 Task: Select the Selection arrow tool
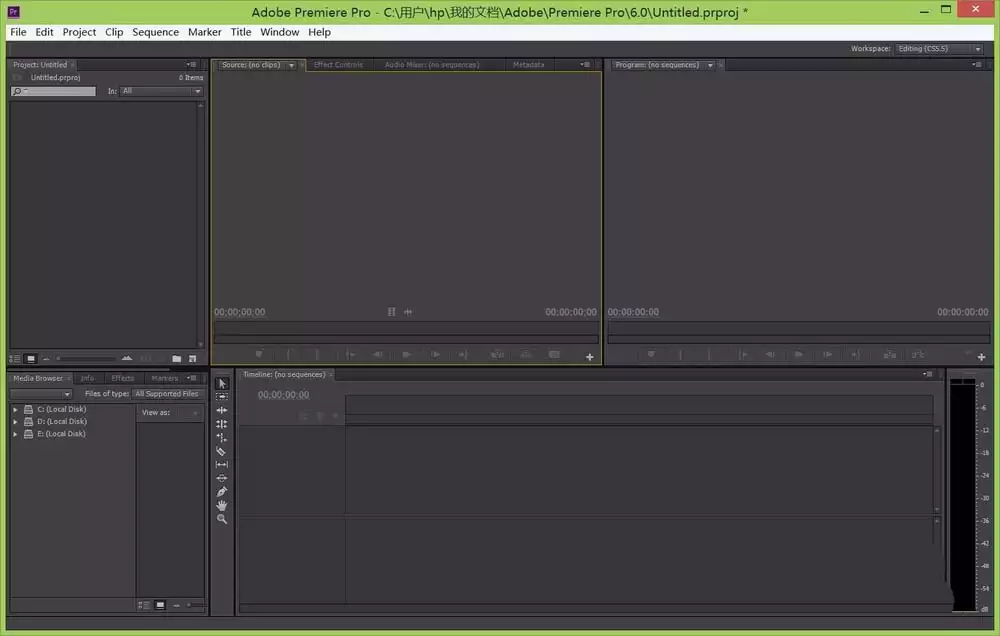coord(222,384)
